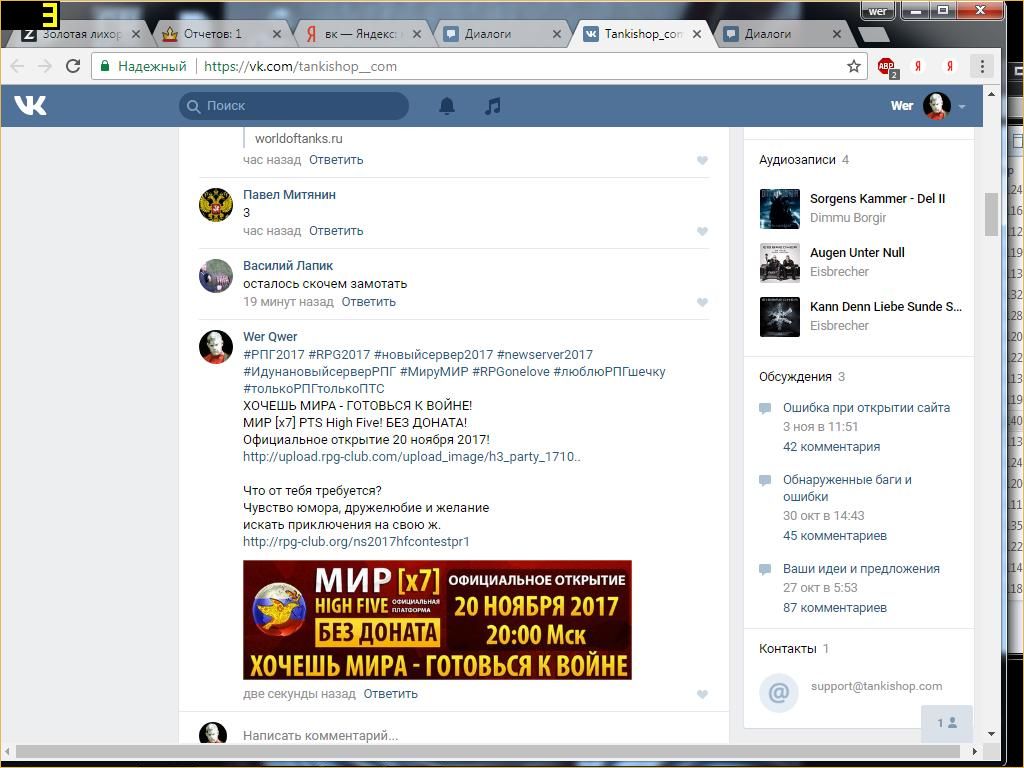Click the #newserver2017 hashtag
This screenshot has height=768, width=1024.
pyautogui.click(x=545, y=355)
